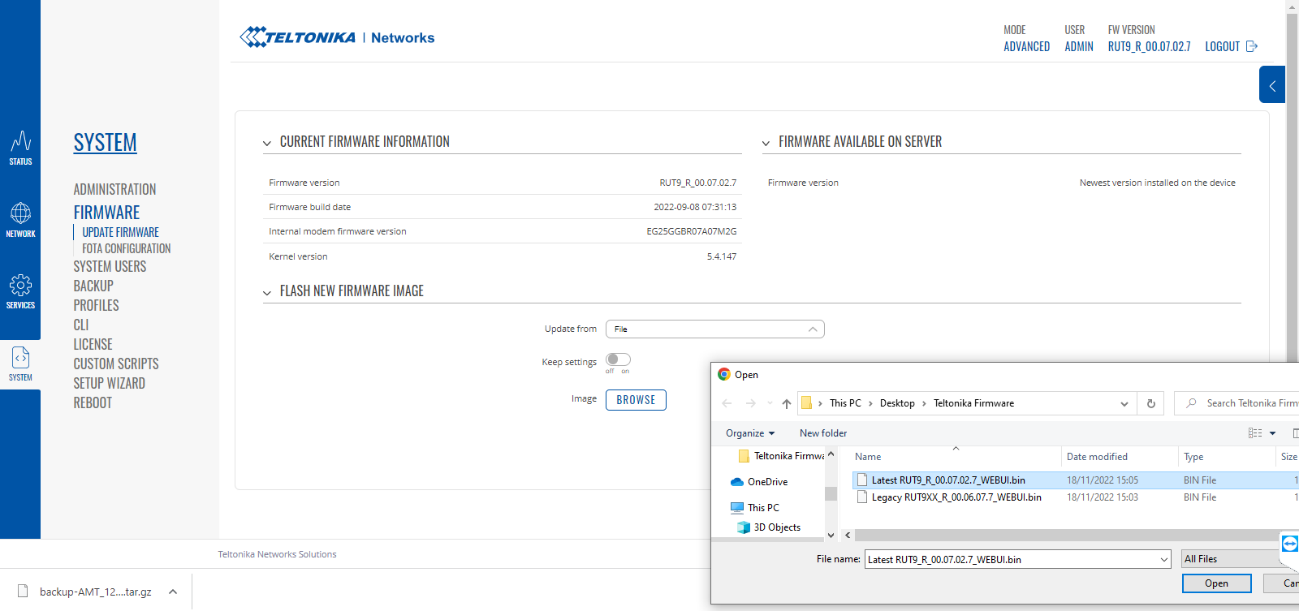The image size is (1299, 611).
Task: Toggle the Keep settings switch
Action: pyautogui.click(x=618, y=362)
